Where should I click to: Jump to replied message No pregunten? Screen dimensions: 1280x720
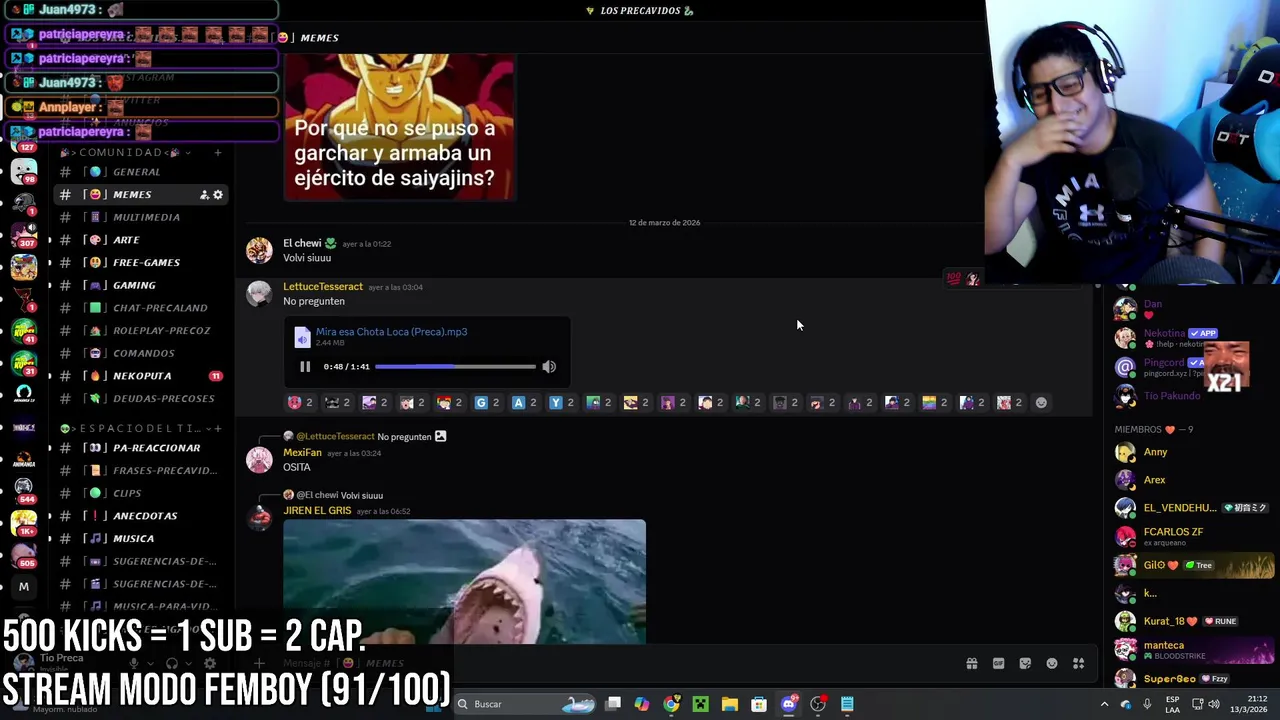click(x=404, y=437)
